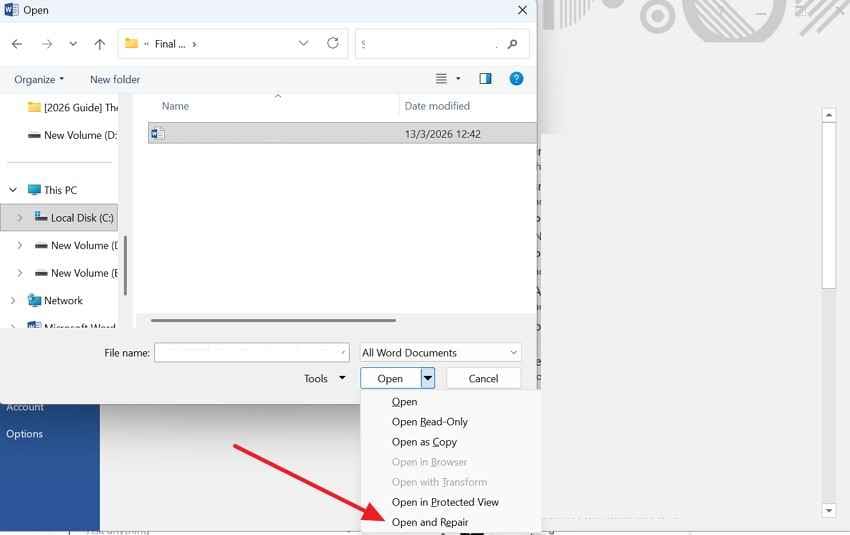Go up one folder level
Screen dimensions: 850x535
pyautogui.click(x=99, y=44)
